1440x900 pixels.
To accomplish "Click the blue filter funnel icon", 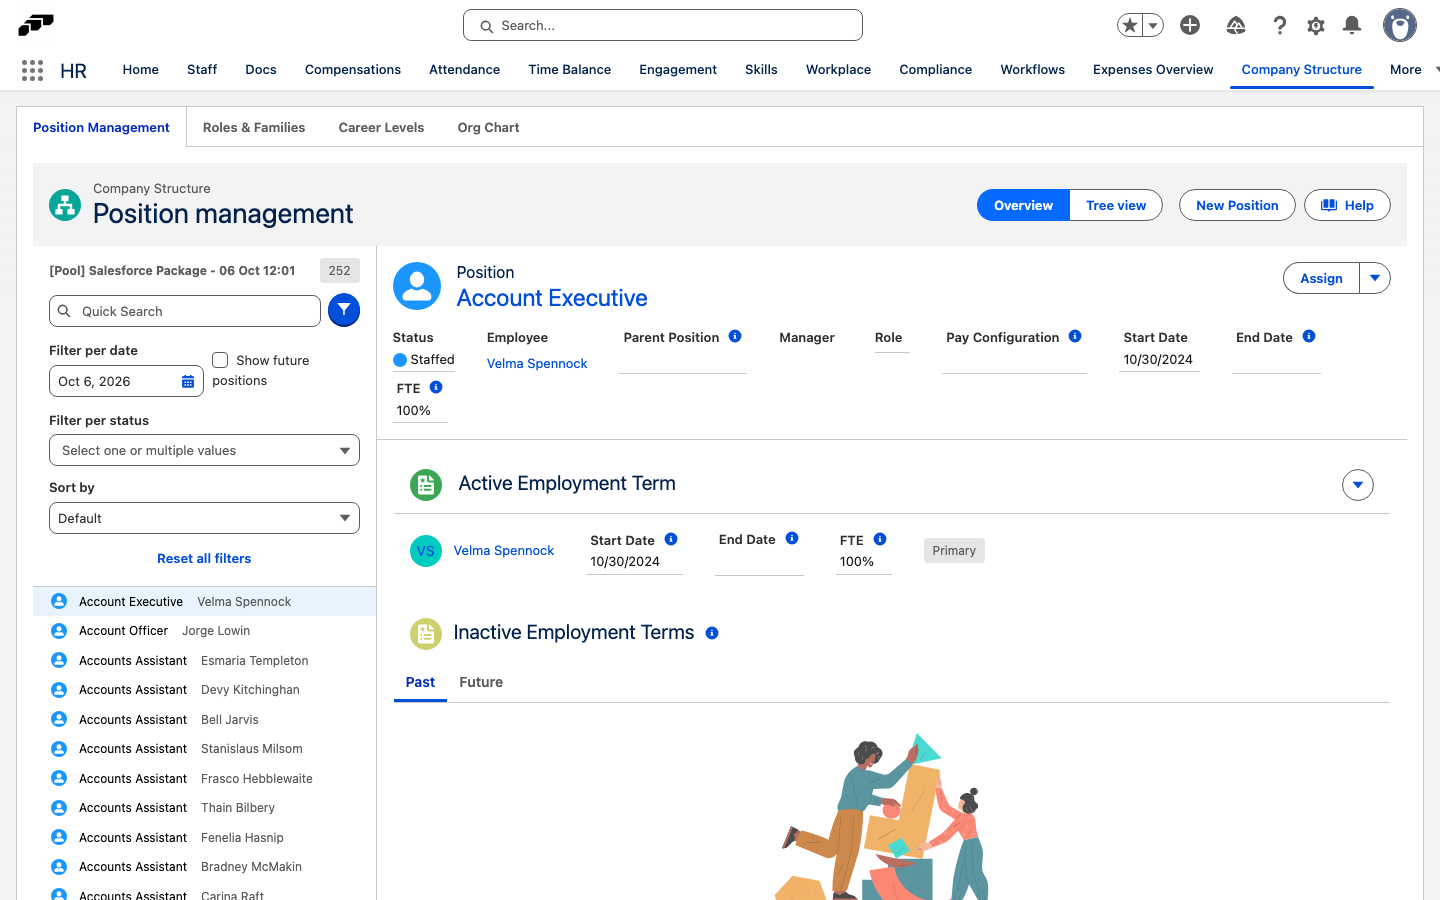I will click(x=344, y=310).
